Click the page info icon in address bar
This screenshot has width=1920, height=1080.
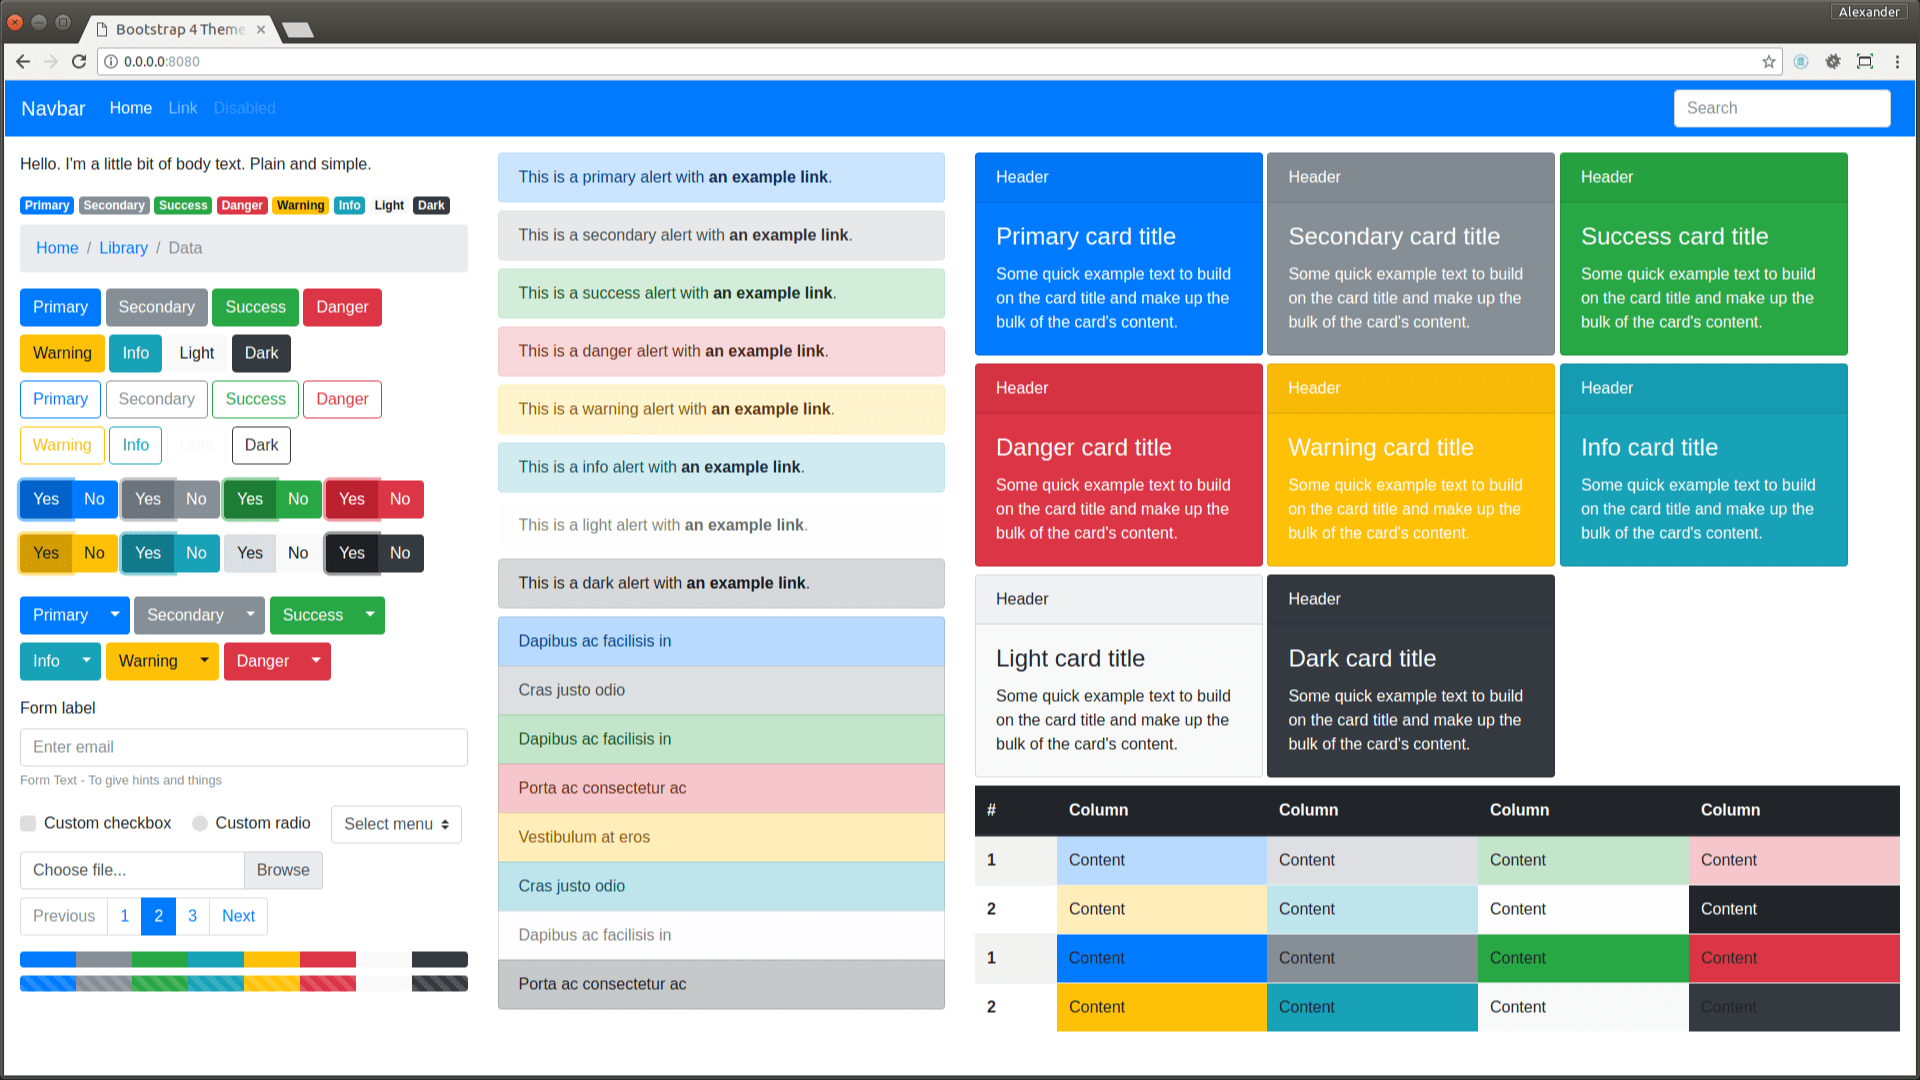108,61
